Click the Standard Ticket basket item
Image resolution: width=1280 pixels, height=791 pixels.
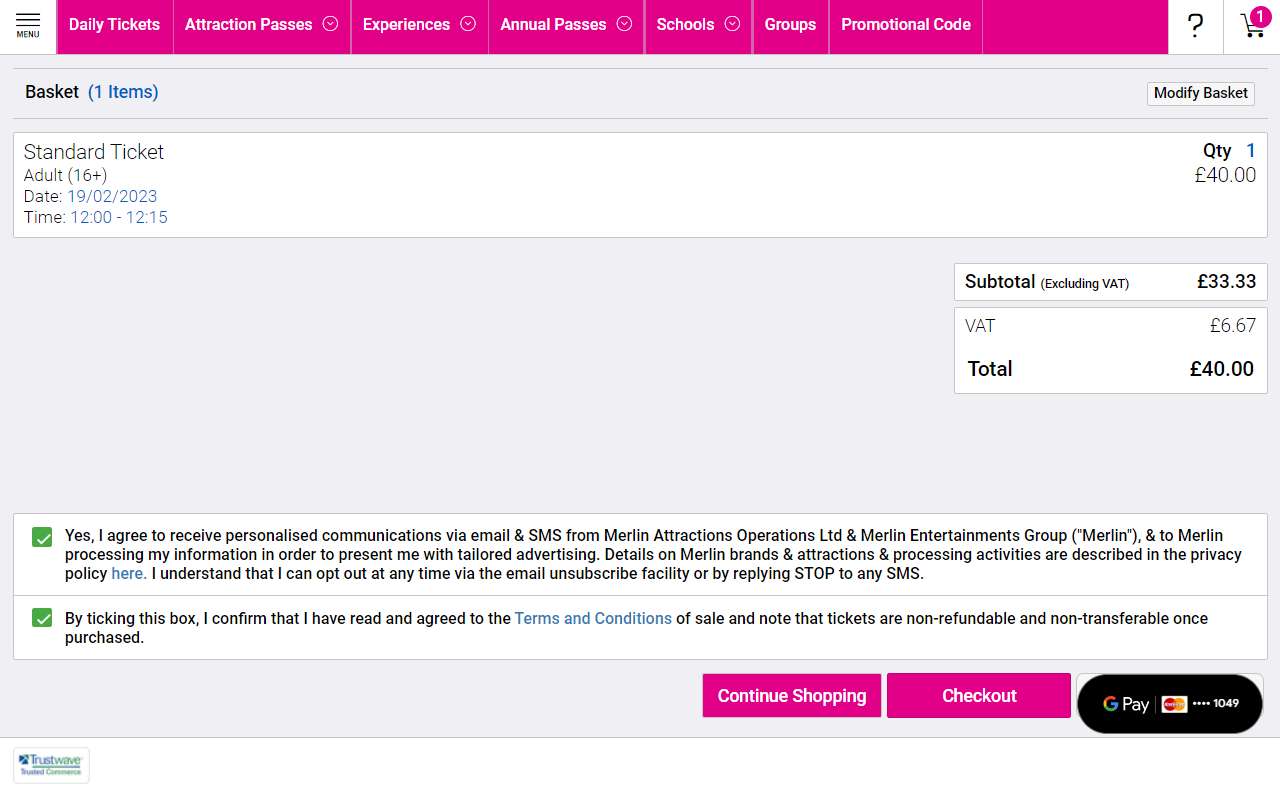coord(94,152)
